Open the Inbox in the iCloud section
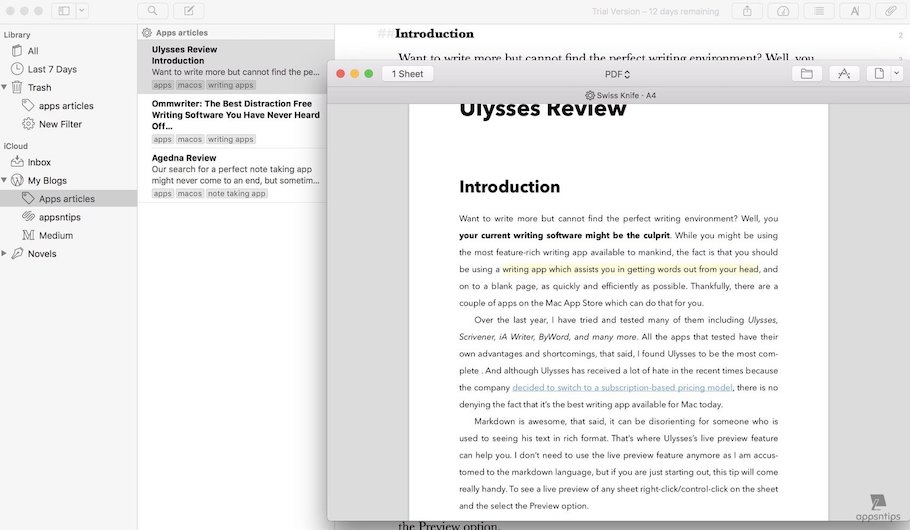Viewport: 910px width, 530px height. [39, 162]
